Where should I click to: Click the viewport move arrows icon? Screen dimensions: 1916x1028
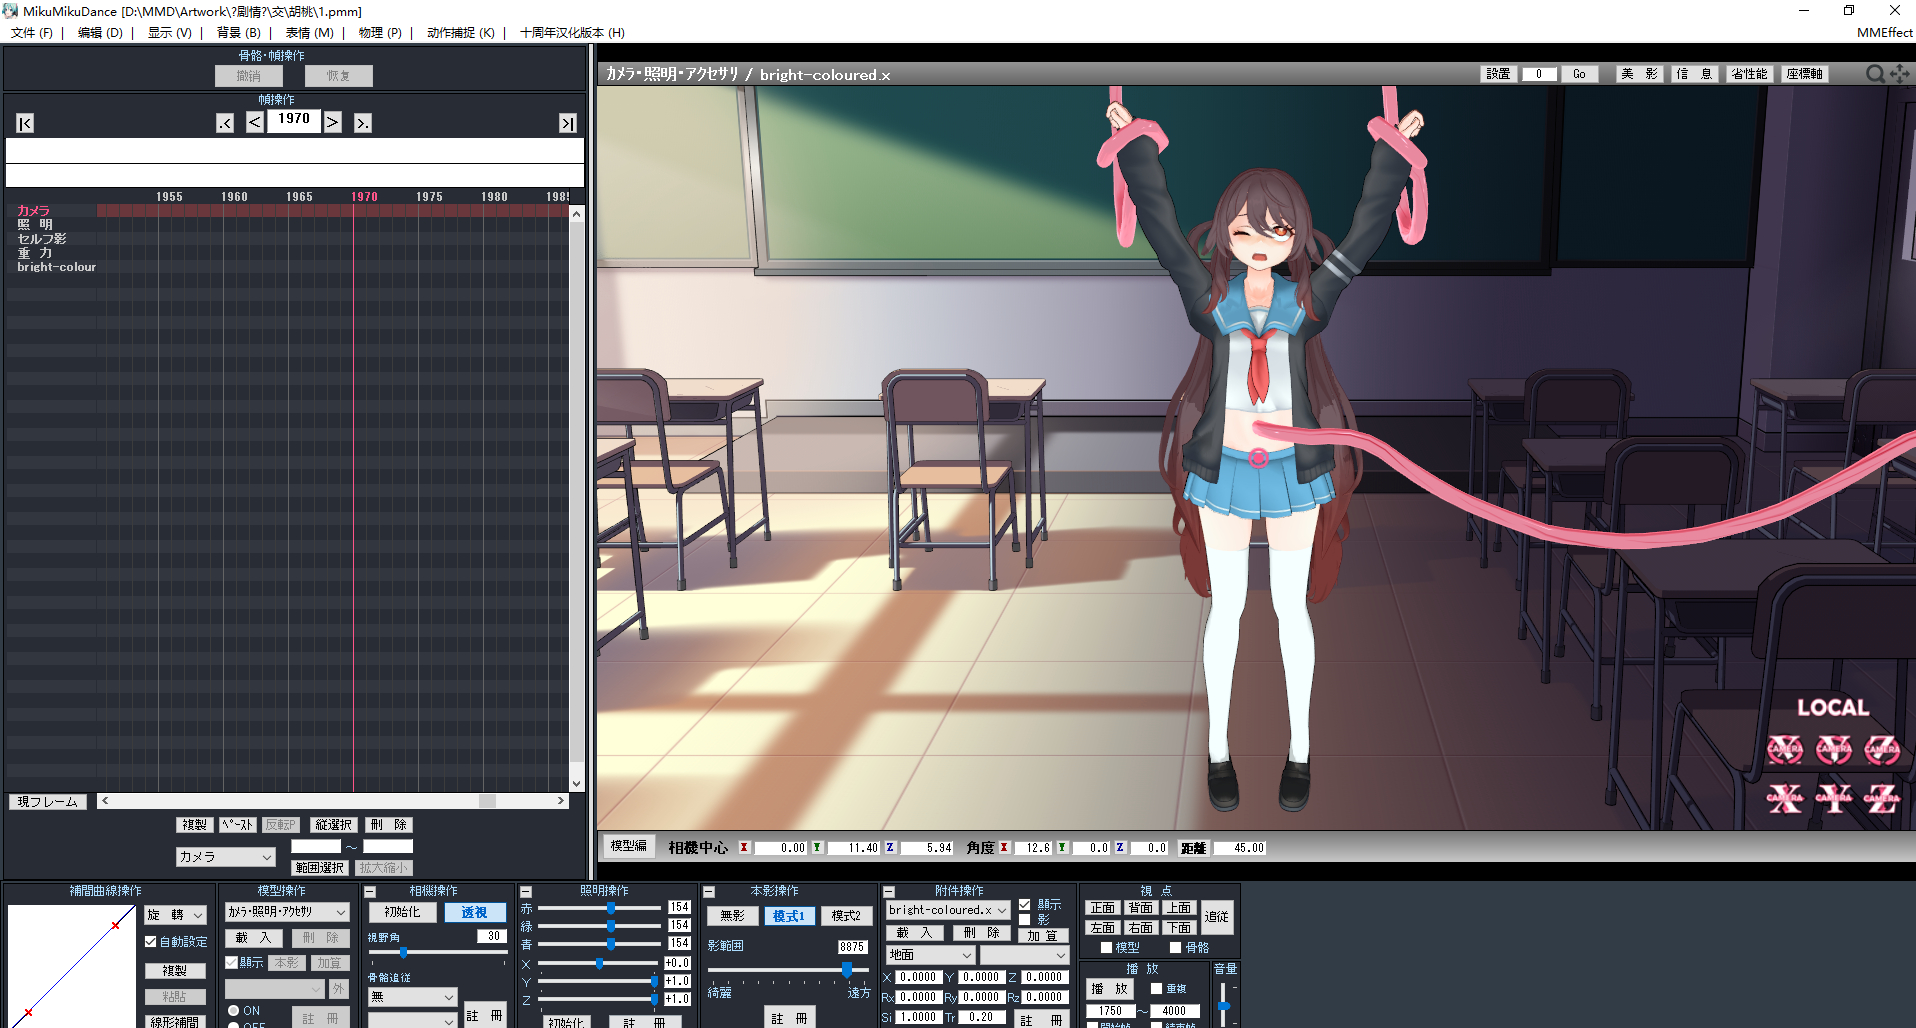1899,74
